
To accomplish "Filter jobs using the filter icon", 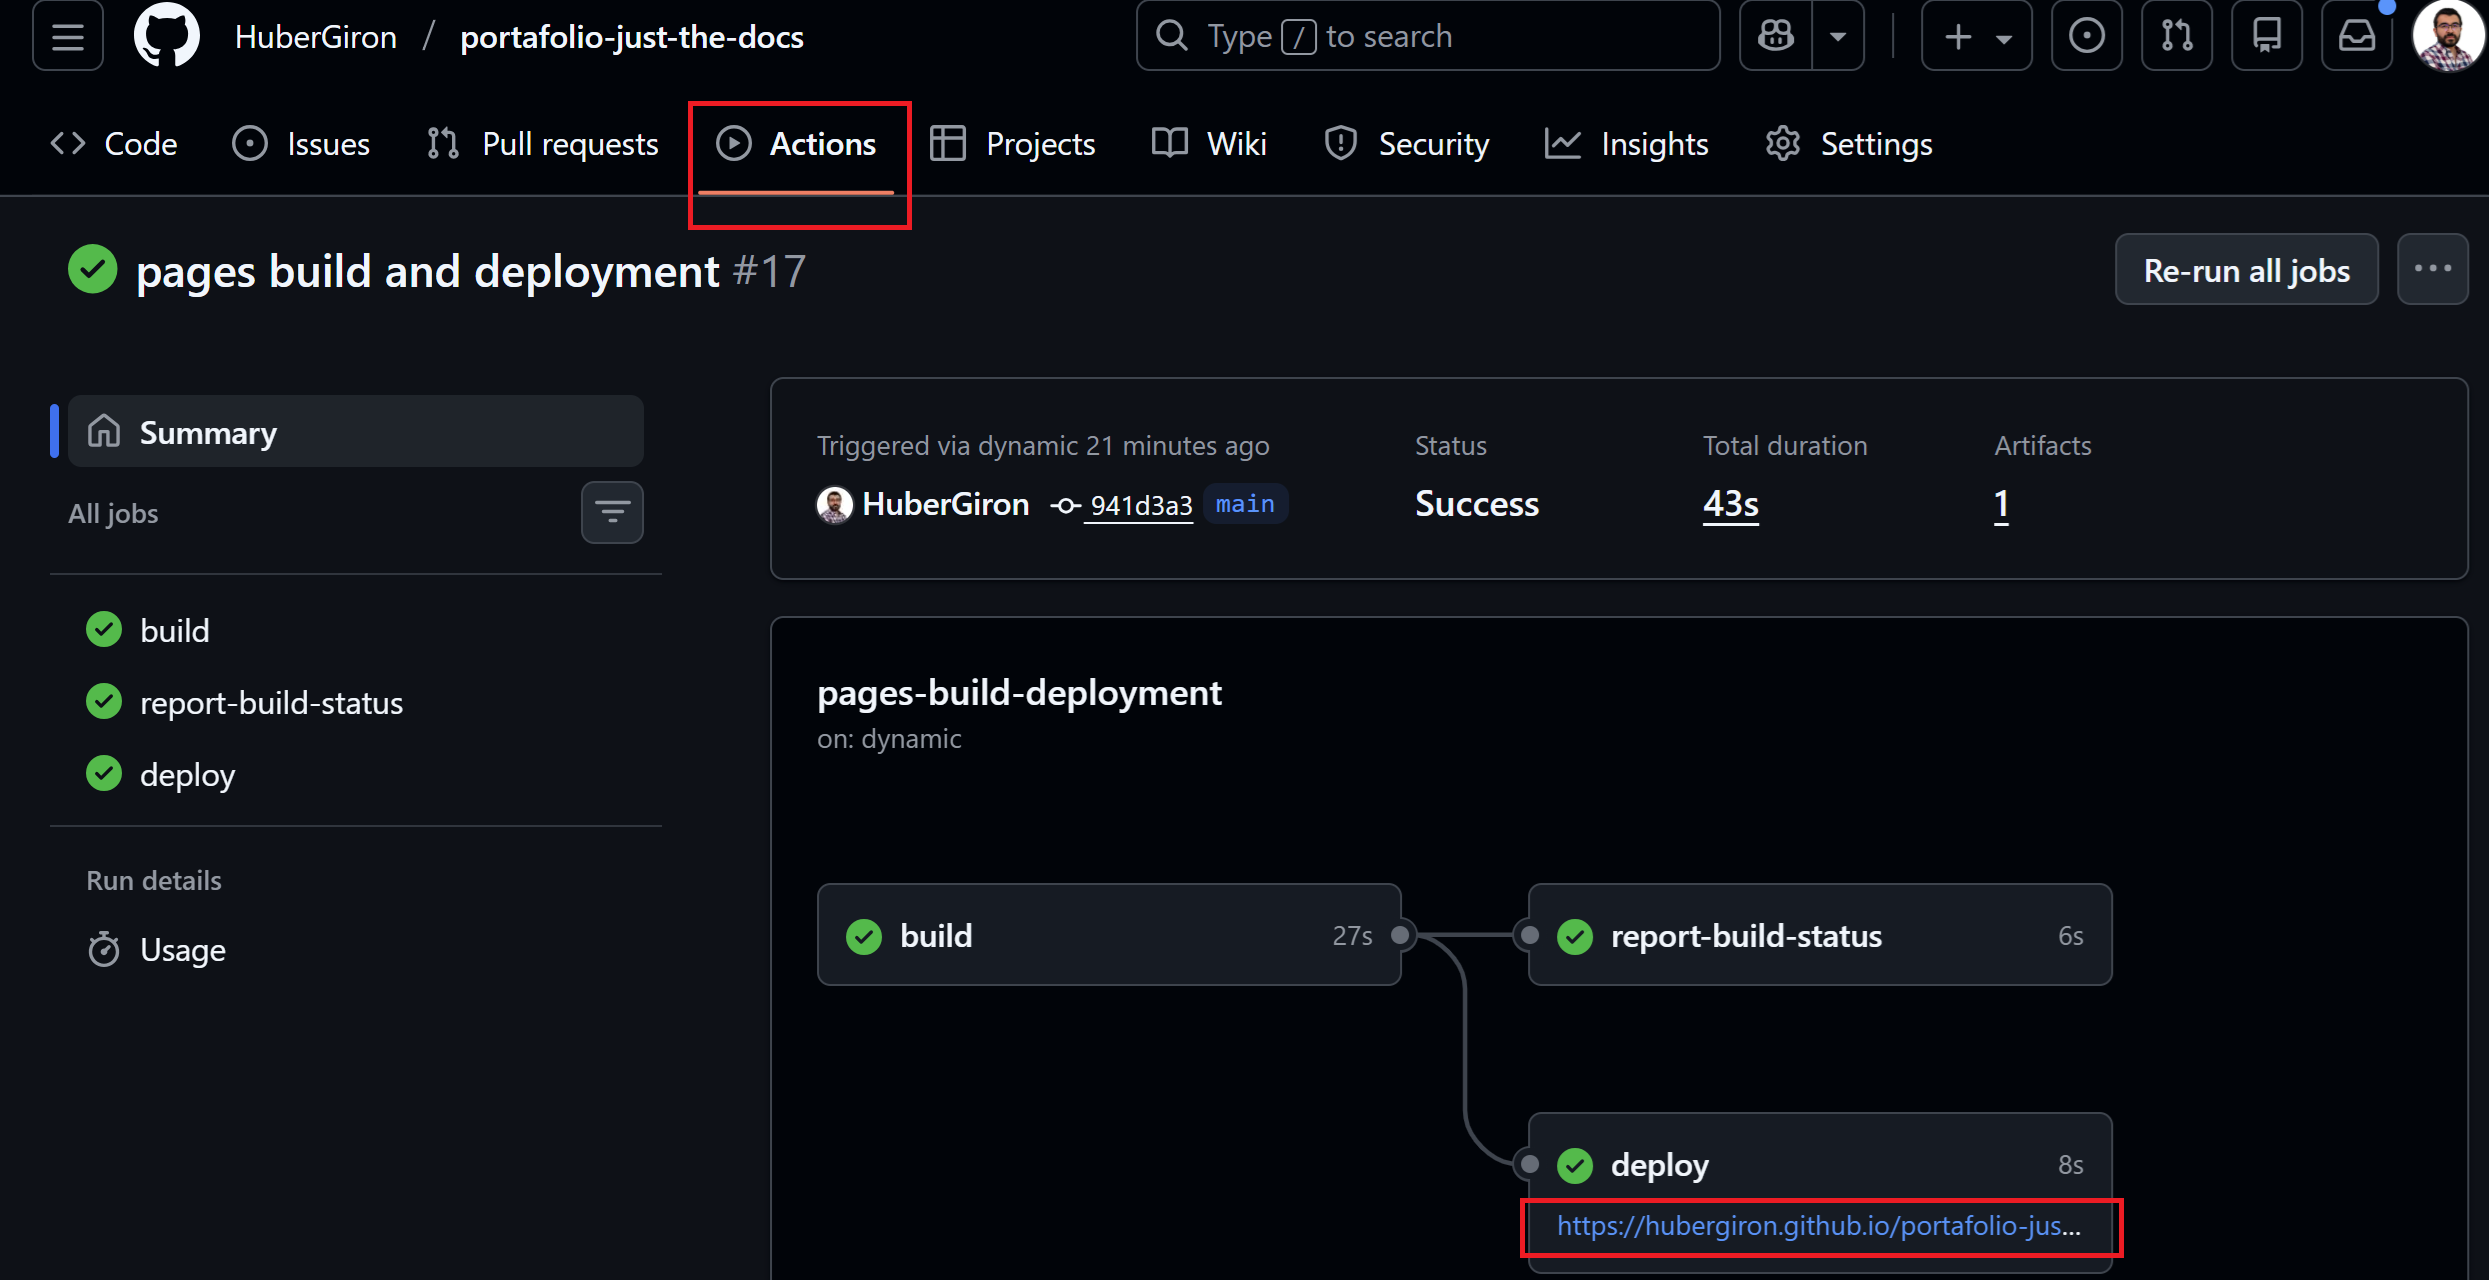I will click(611, 512).
